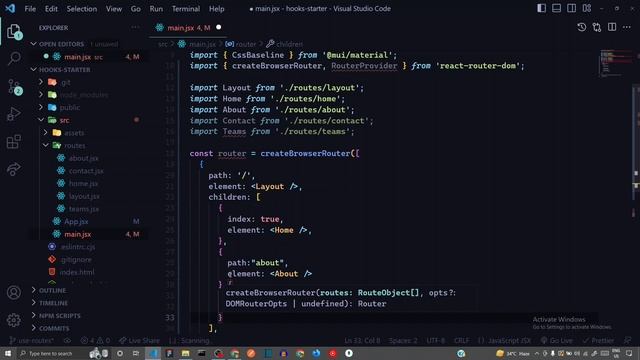This screenshot has height=360, width=640.
Task: Open the Live Share activity icon
Action: [x=14, y=169]
